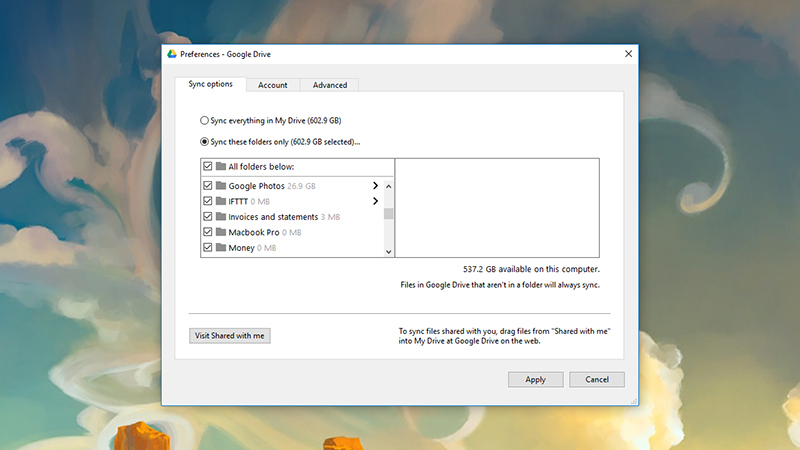The width and height of the screenshot is (800, 450).
Task: Click the 537.2 GB available text
Action: [531, 269]
